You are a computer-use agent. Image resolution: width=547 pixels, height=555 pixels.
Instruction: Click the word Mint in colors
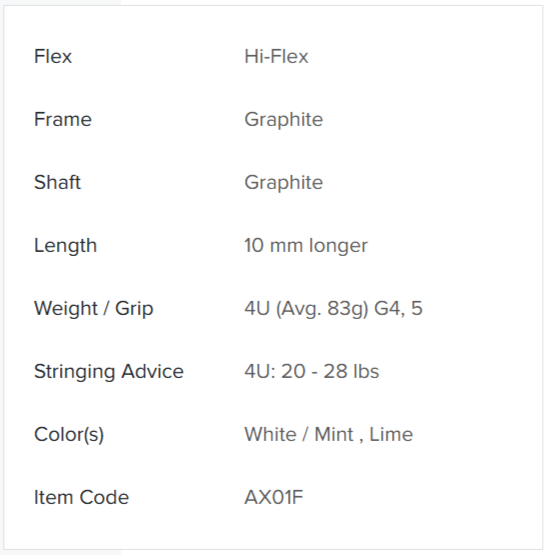click(334, 434)
